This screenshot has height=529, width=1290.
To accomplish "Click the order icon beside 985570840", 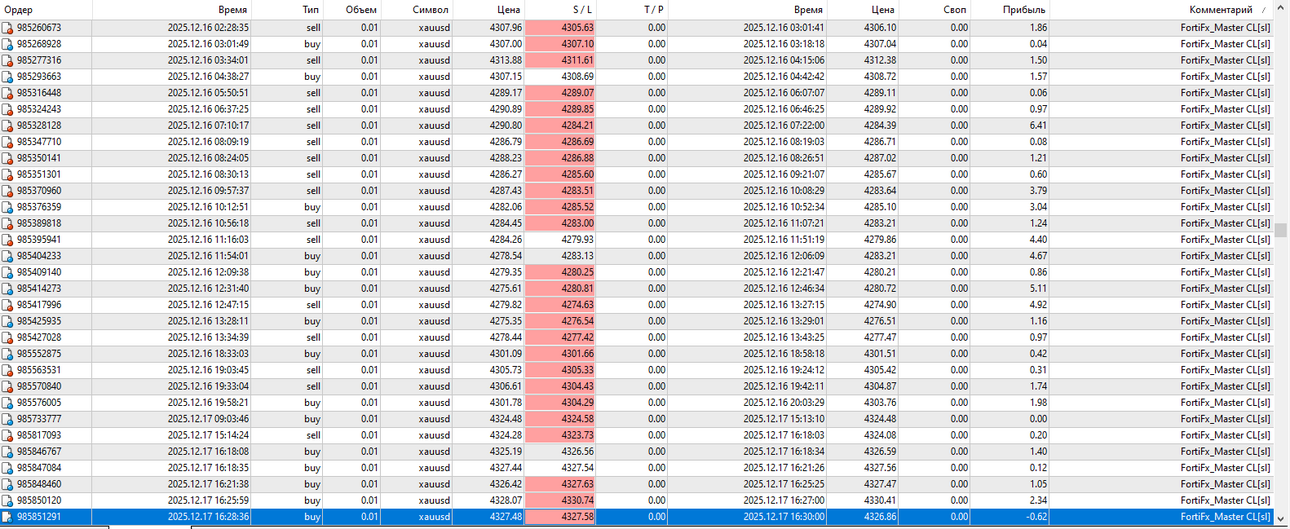I will point(8,386).
